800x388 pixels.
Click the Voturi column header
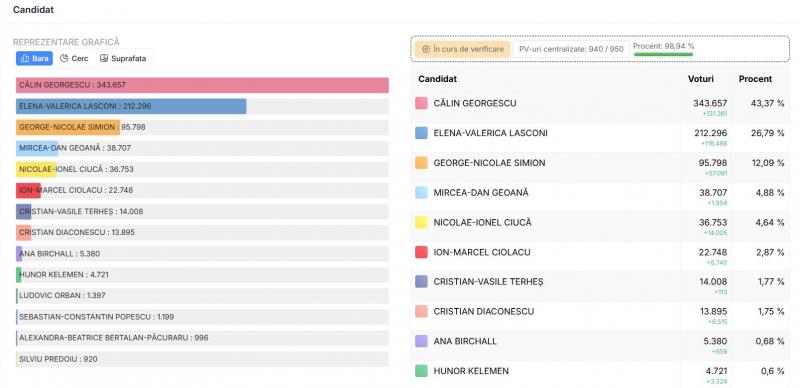(701, 79)
